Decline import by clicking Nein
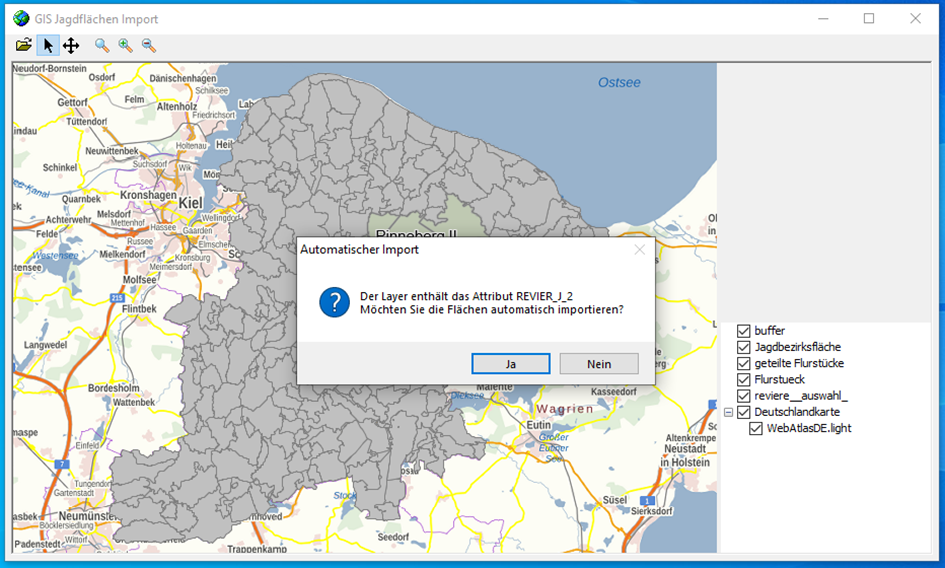This screenshot has width=945, height=568. pyautogui.click(x=599, y=364)
